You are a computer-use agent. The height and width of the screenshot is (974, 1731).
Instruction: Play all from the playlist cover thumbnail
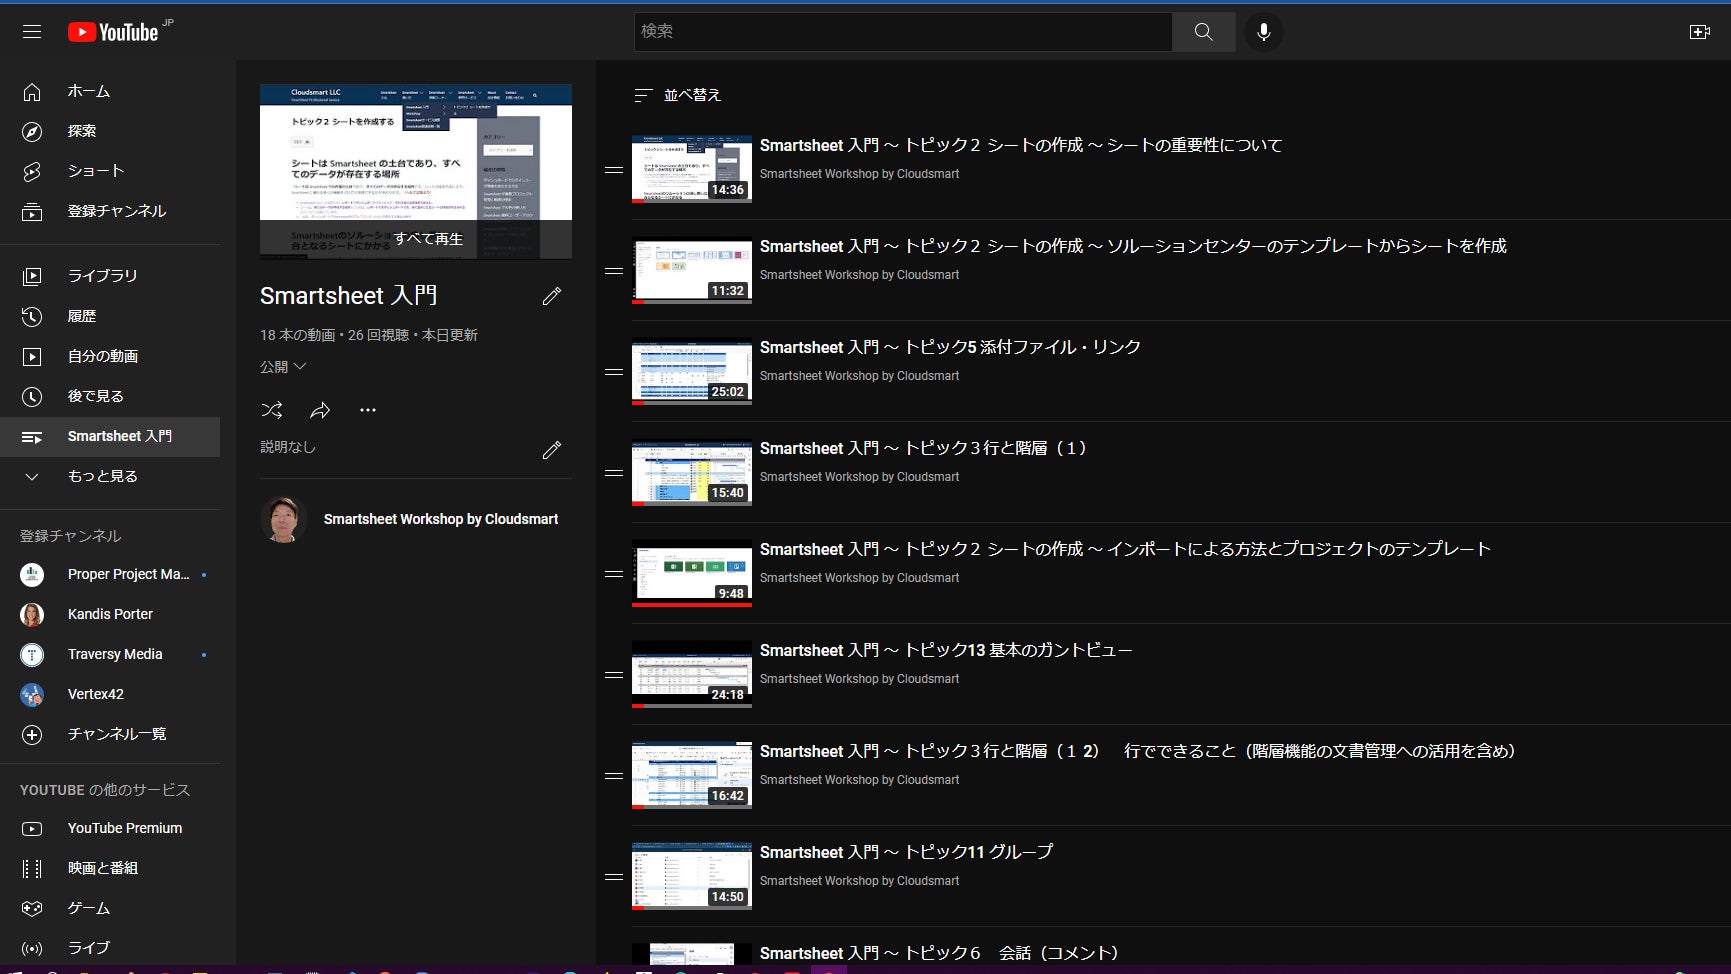[x=416, y=171]
